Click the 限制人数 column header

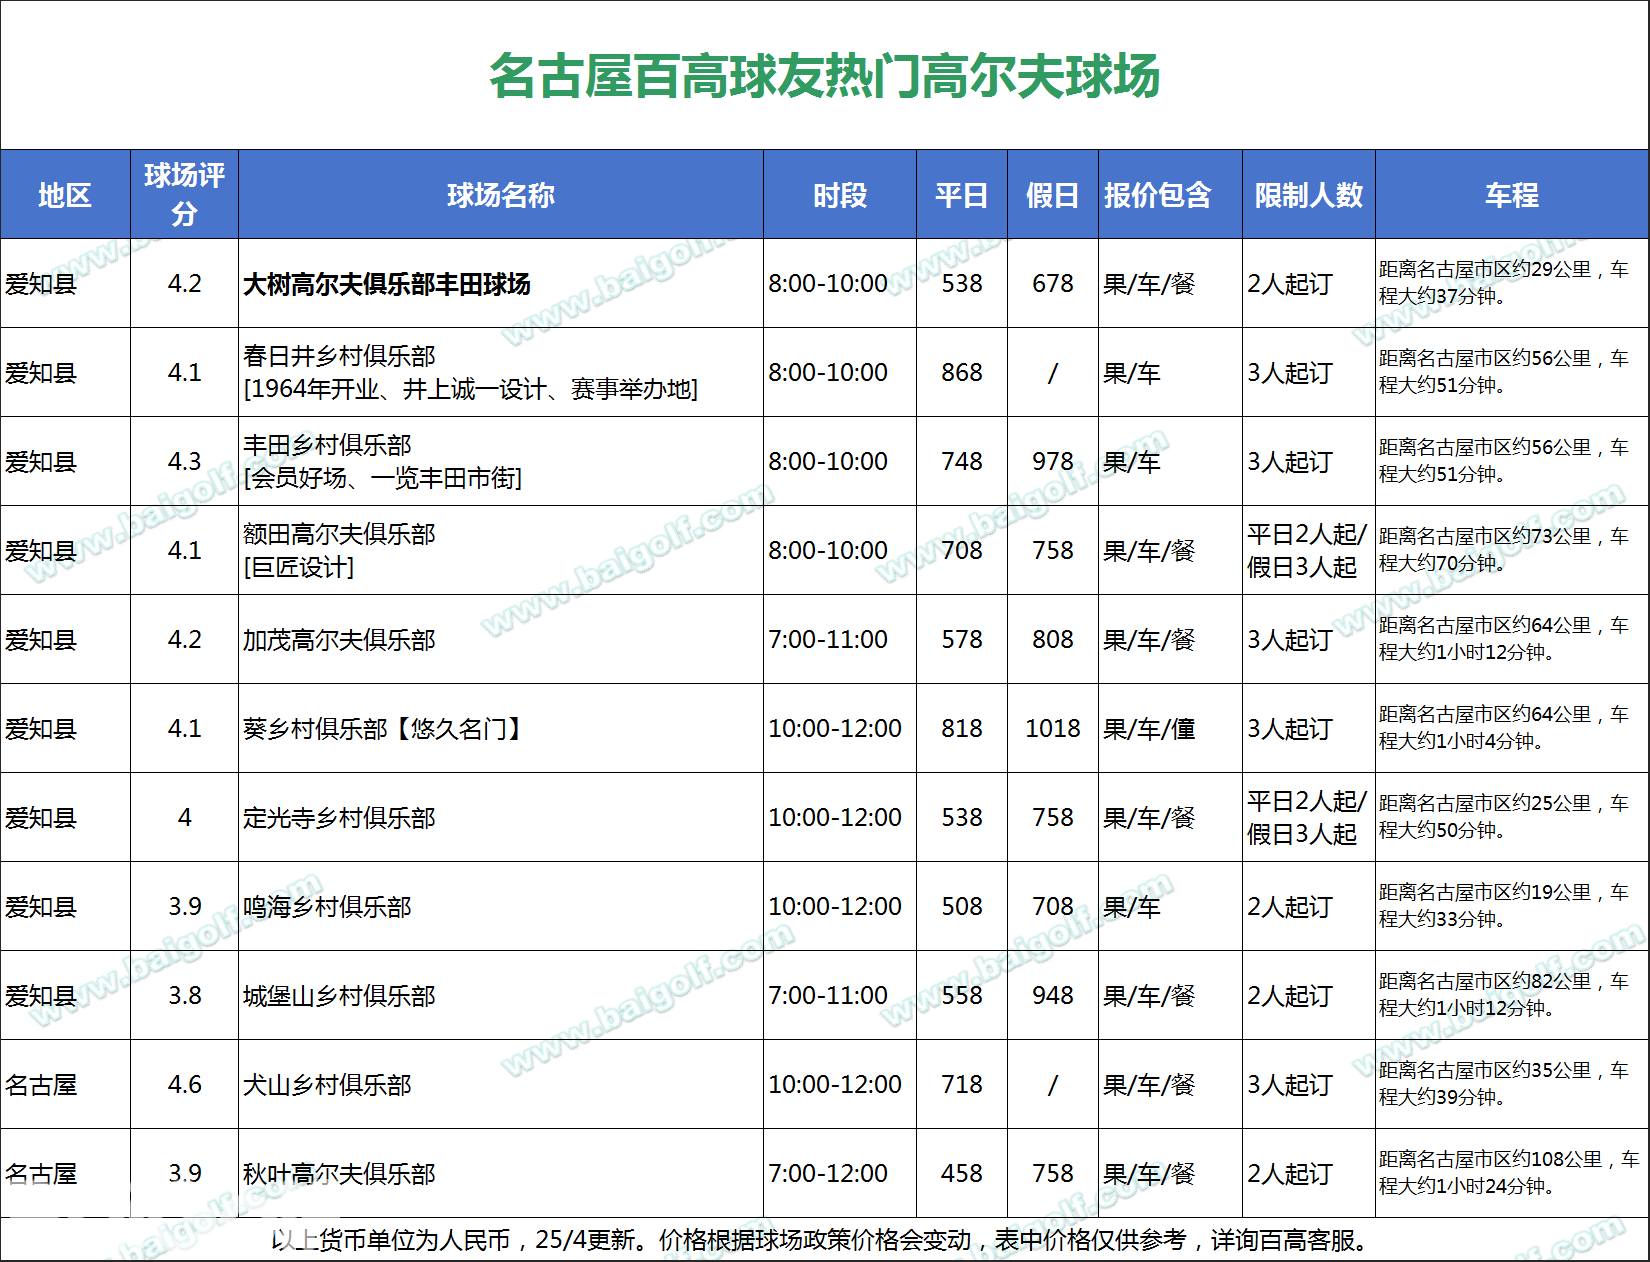click(x=1308, y=195)
